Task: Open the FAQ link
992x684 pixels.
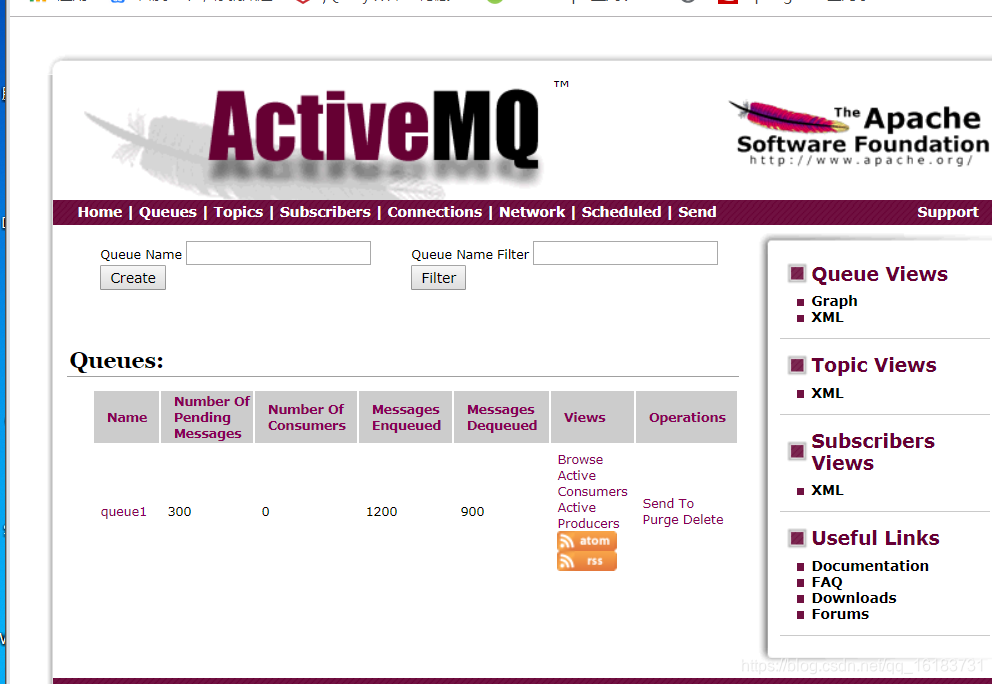Action: [x=827, y=582]
